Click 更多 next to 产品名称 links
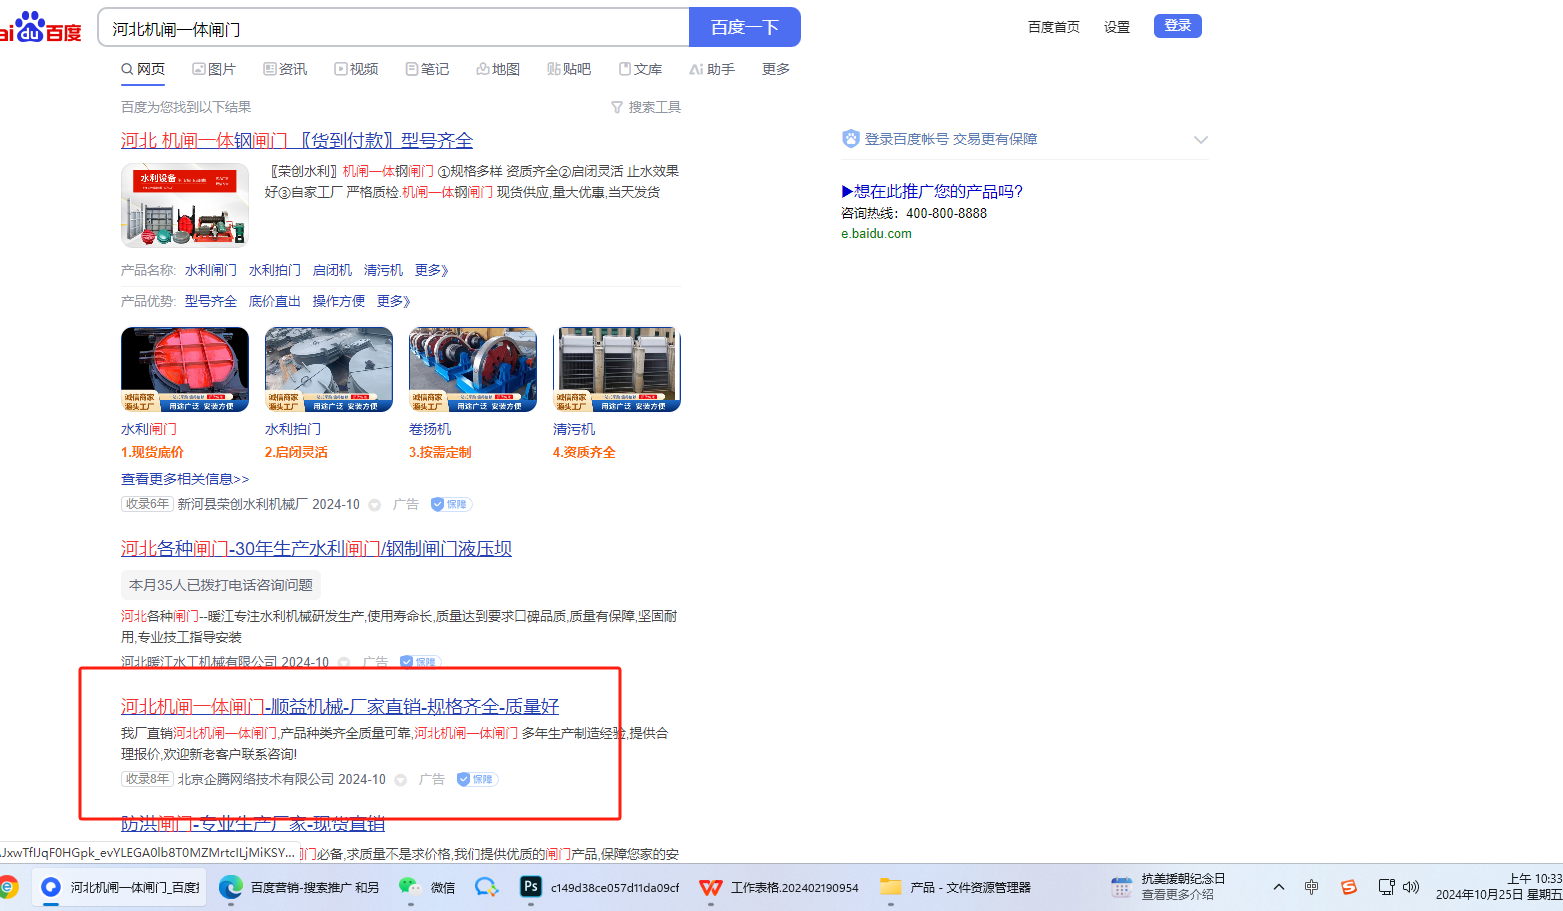Viewport: 1563px width, 911px height. pyautogui.click(x=431, y=271)
